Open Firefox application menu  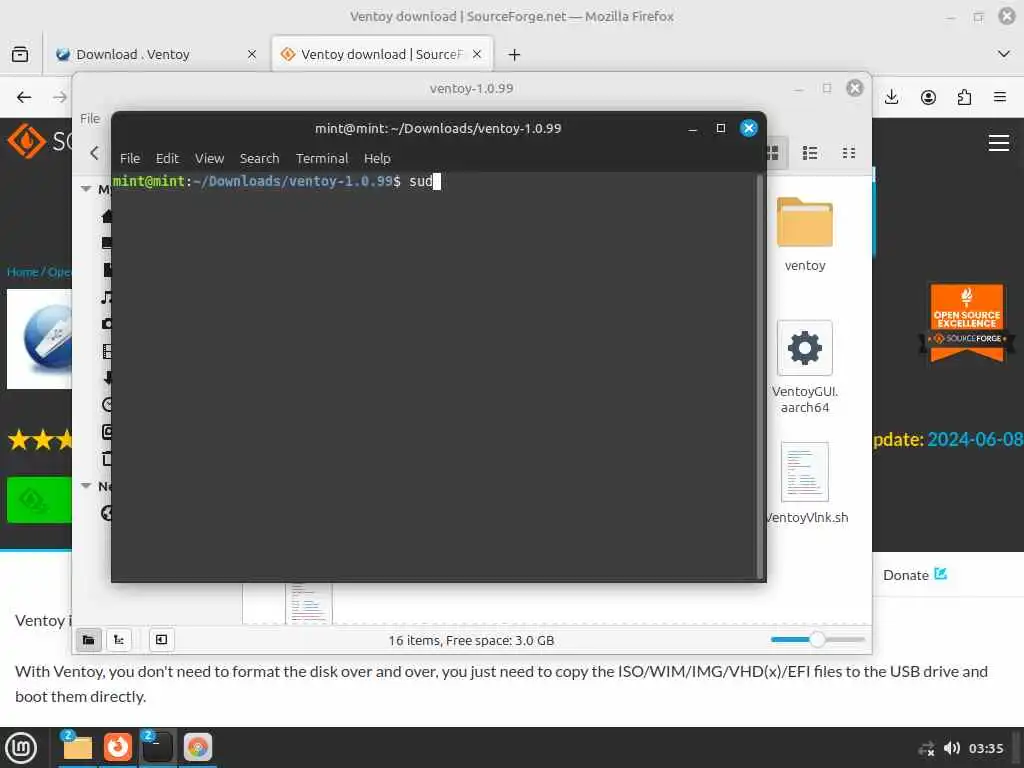pos(1000,97)
